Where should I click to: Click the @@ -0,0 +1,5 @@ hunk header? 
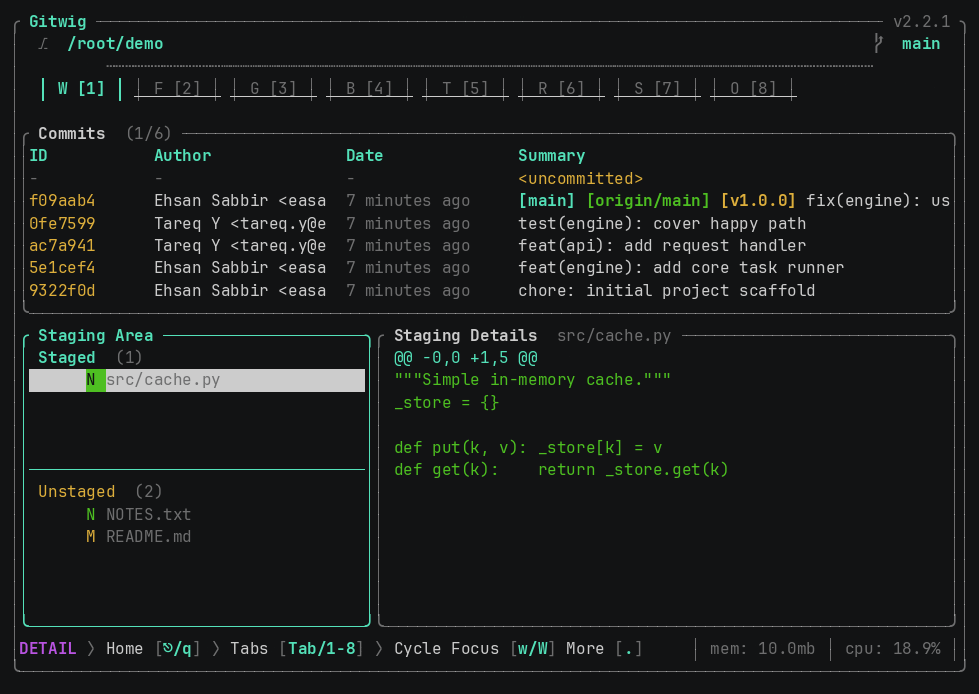coord(466,358)
